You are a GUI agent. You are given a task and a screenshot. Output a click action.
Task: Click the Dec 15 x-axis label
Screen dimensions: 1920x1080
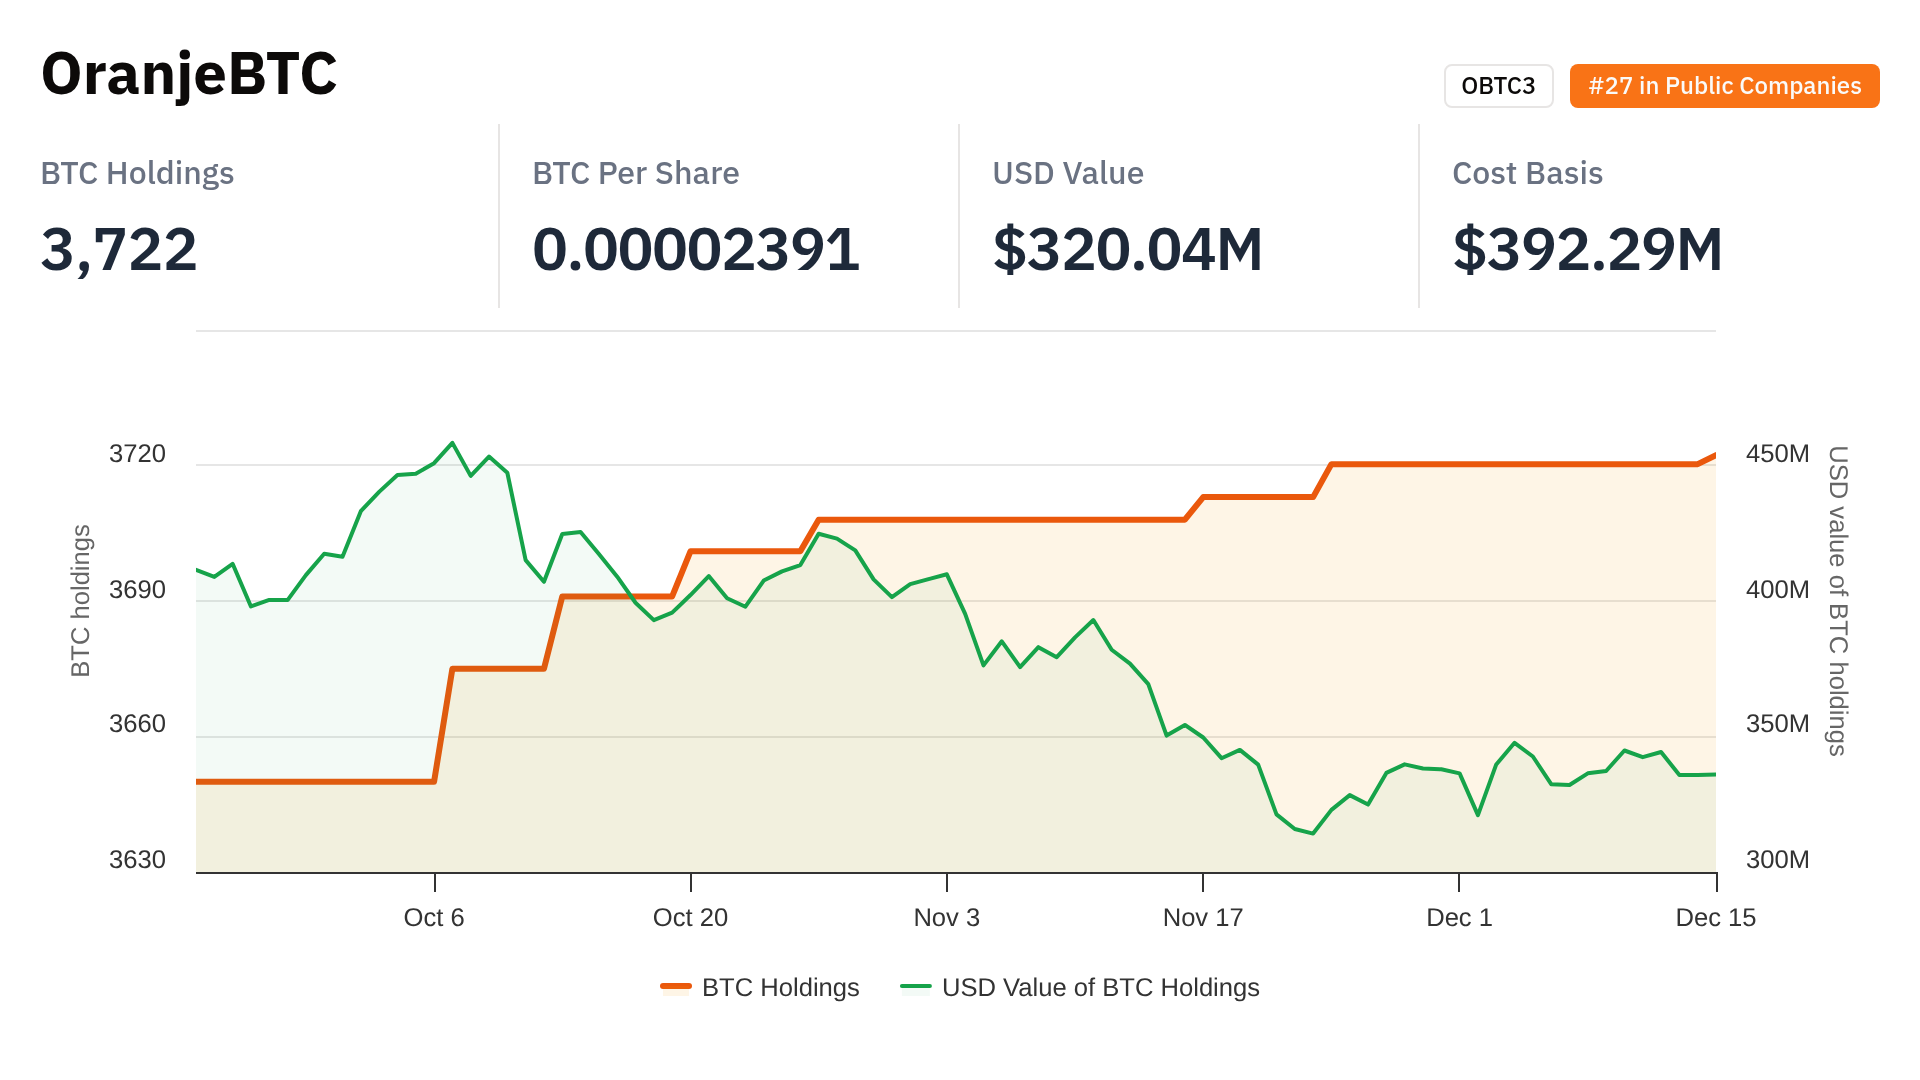click(1715, 918)
